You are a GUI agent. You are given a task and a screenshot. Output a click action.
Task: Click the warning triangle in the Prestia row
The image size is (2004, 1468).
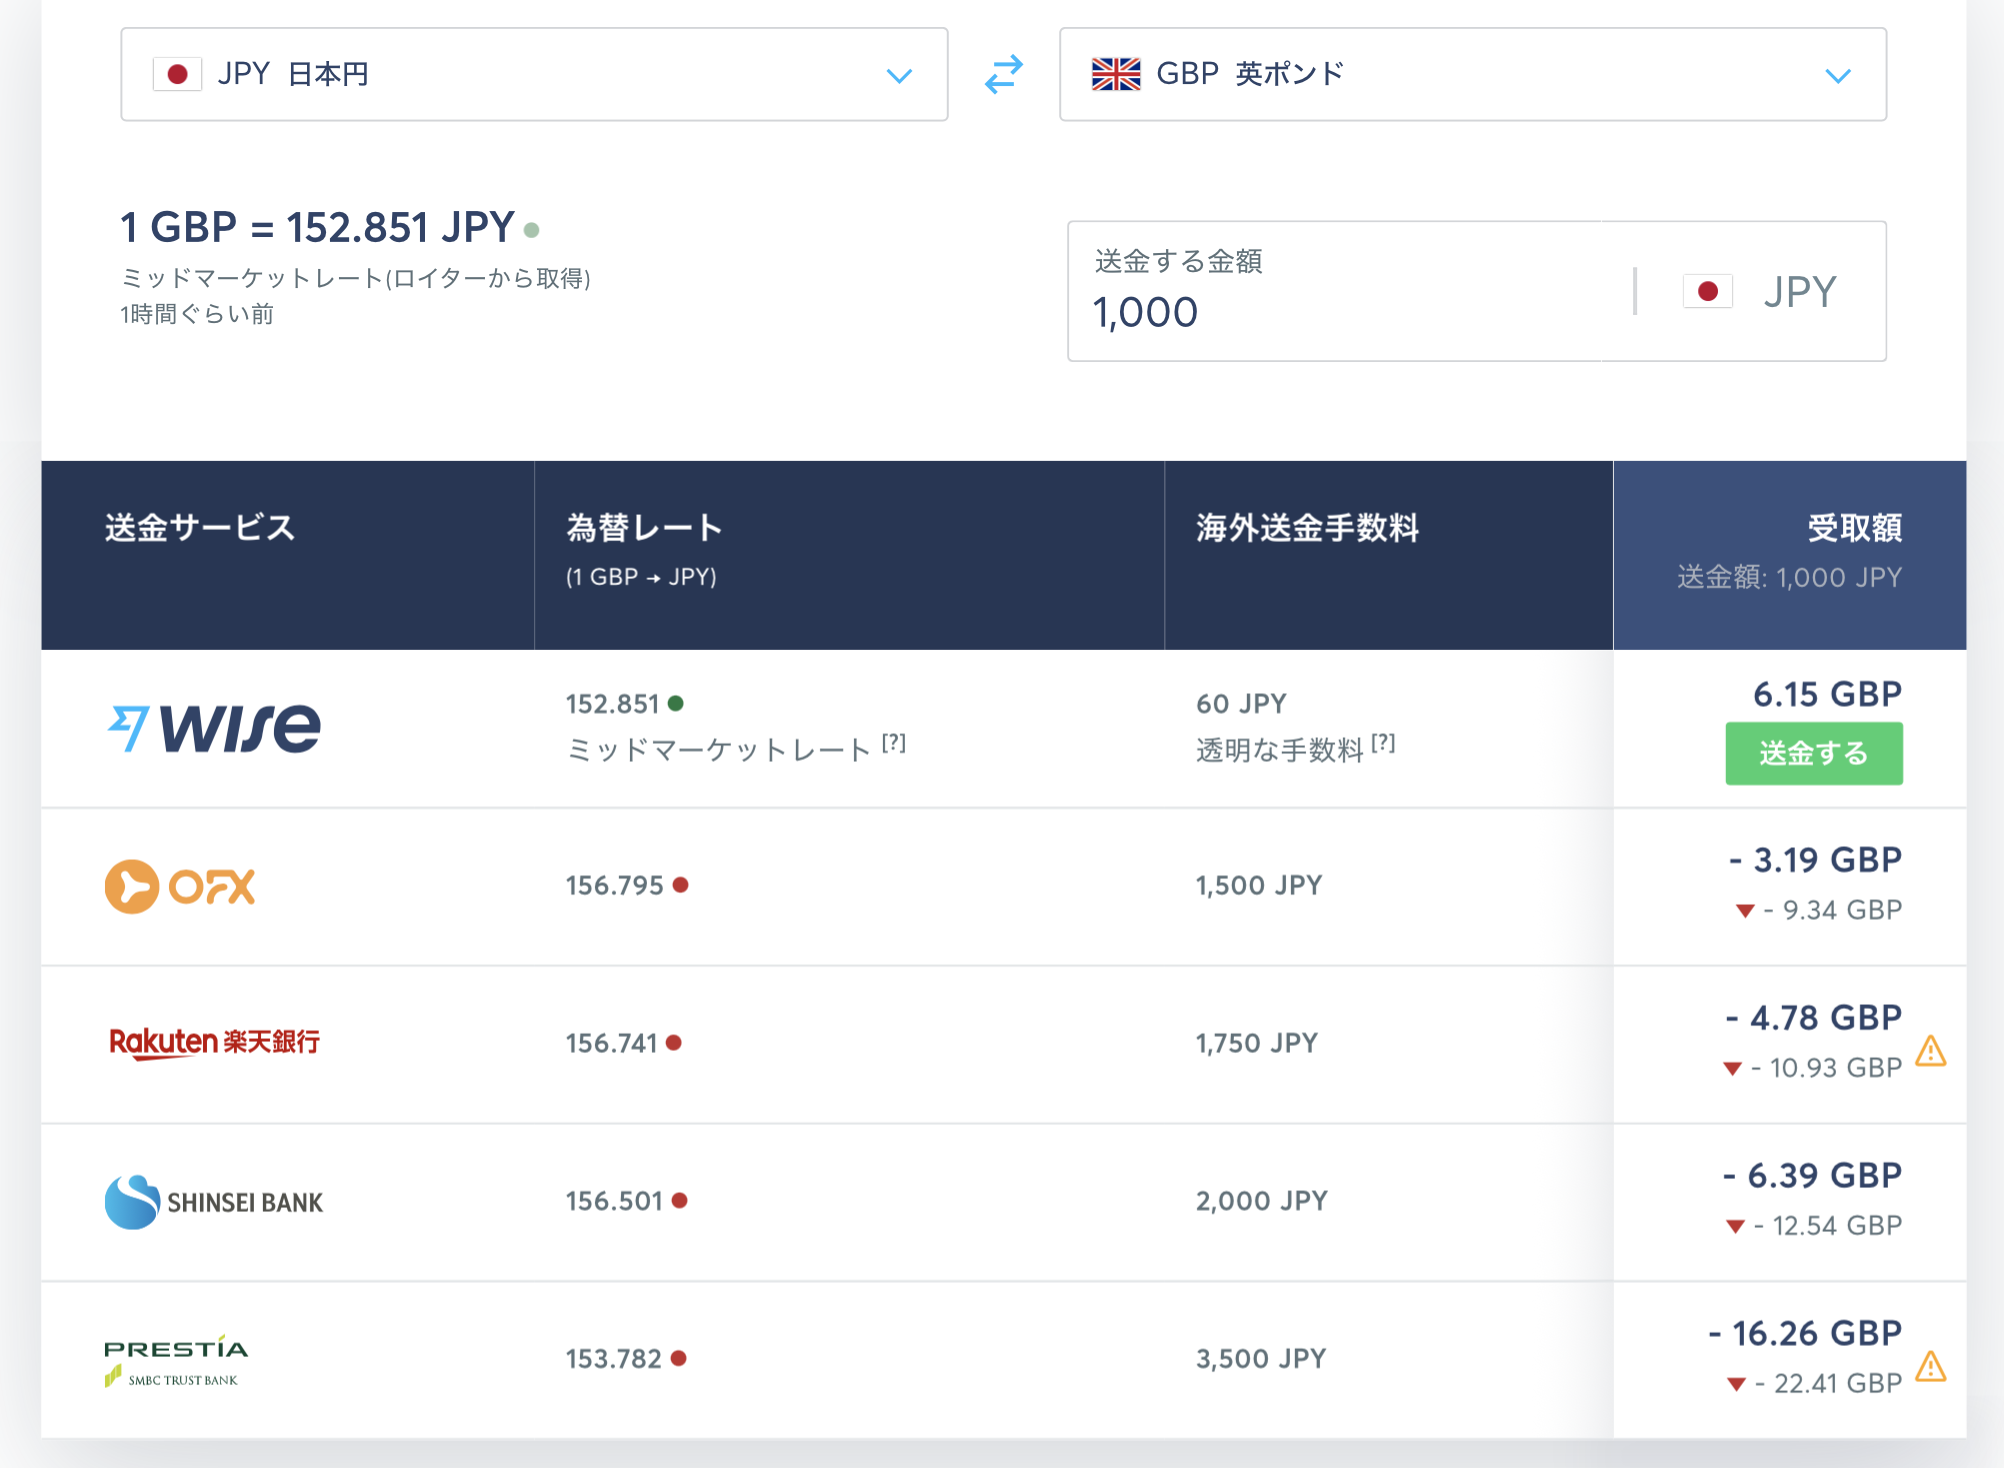1930,1367
